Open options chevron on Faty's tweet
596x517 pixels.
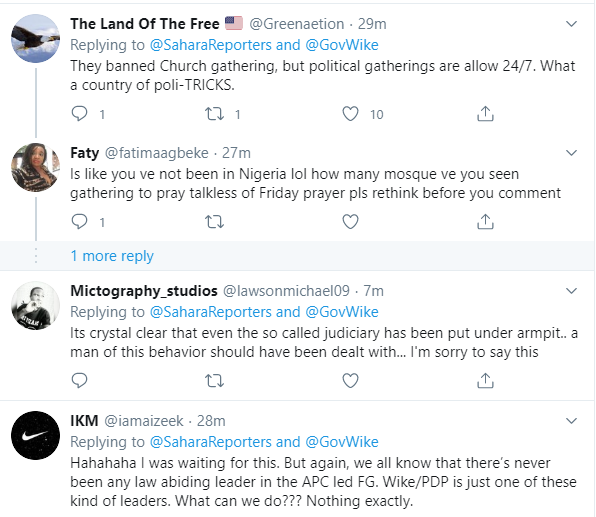pos(571,153)
